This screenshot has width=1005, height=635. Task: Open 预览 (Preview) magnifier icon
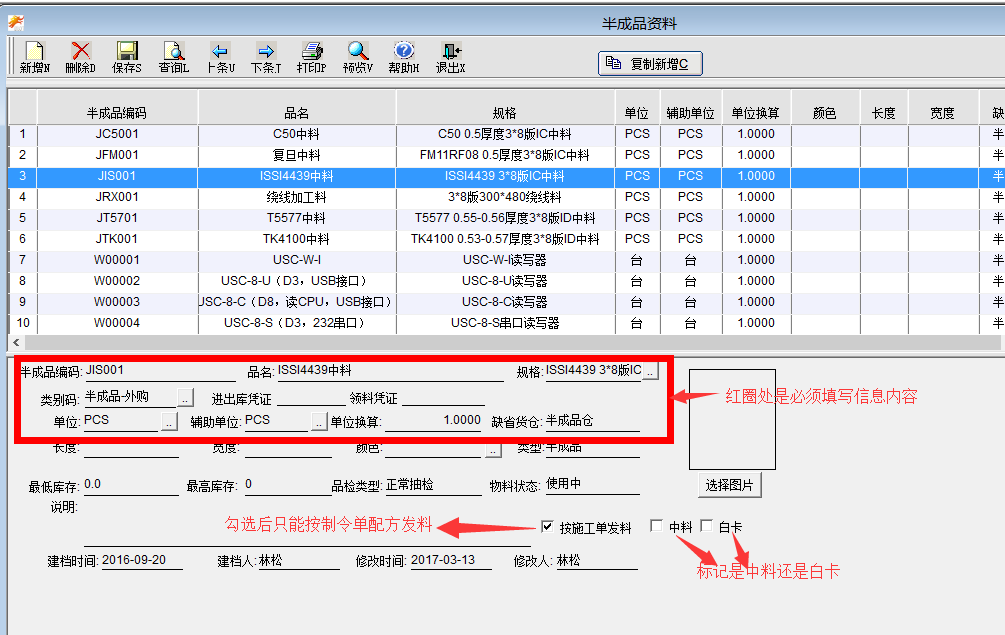click(x=357, y=57)
